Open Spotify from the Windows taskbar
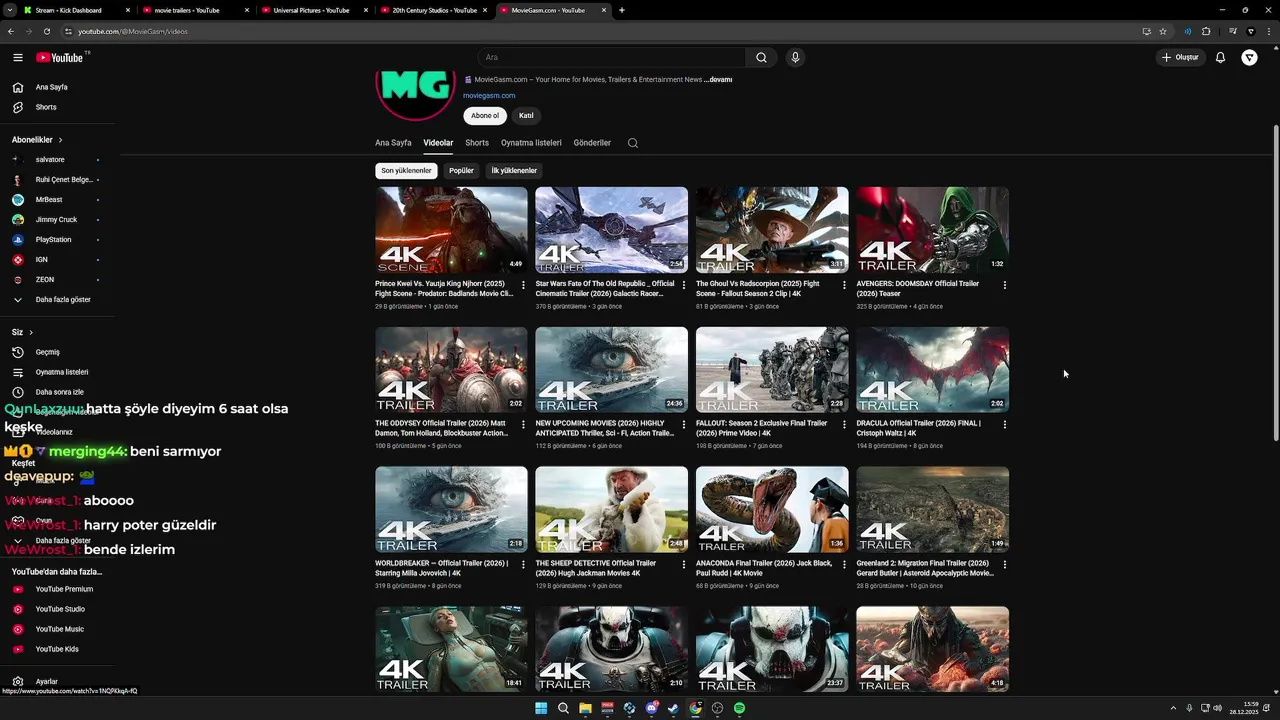Screen dimensions: 1280x720 (x=739, y=708)
